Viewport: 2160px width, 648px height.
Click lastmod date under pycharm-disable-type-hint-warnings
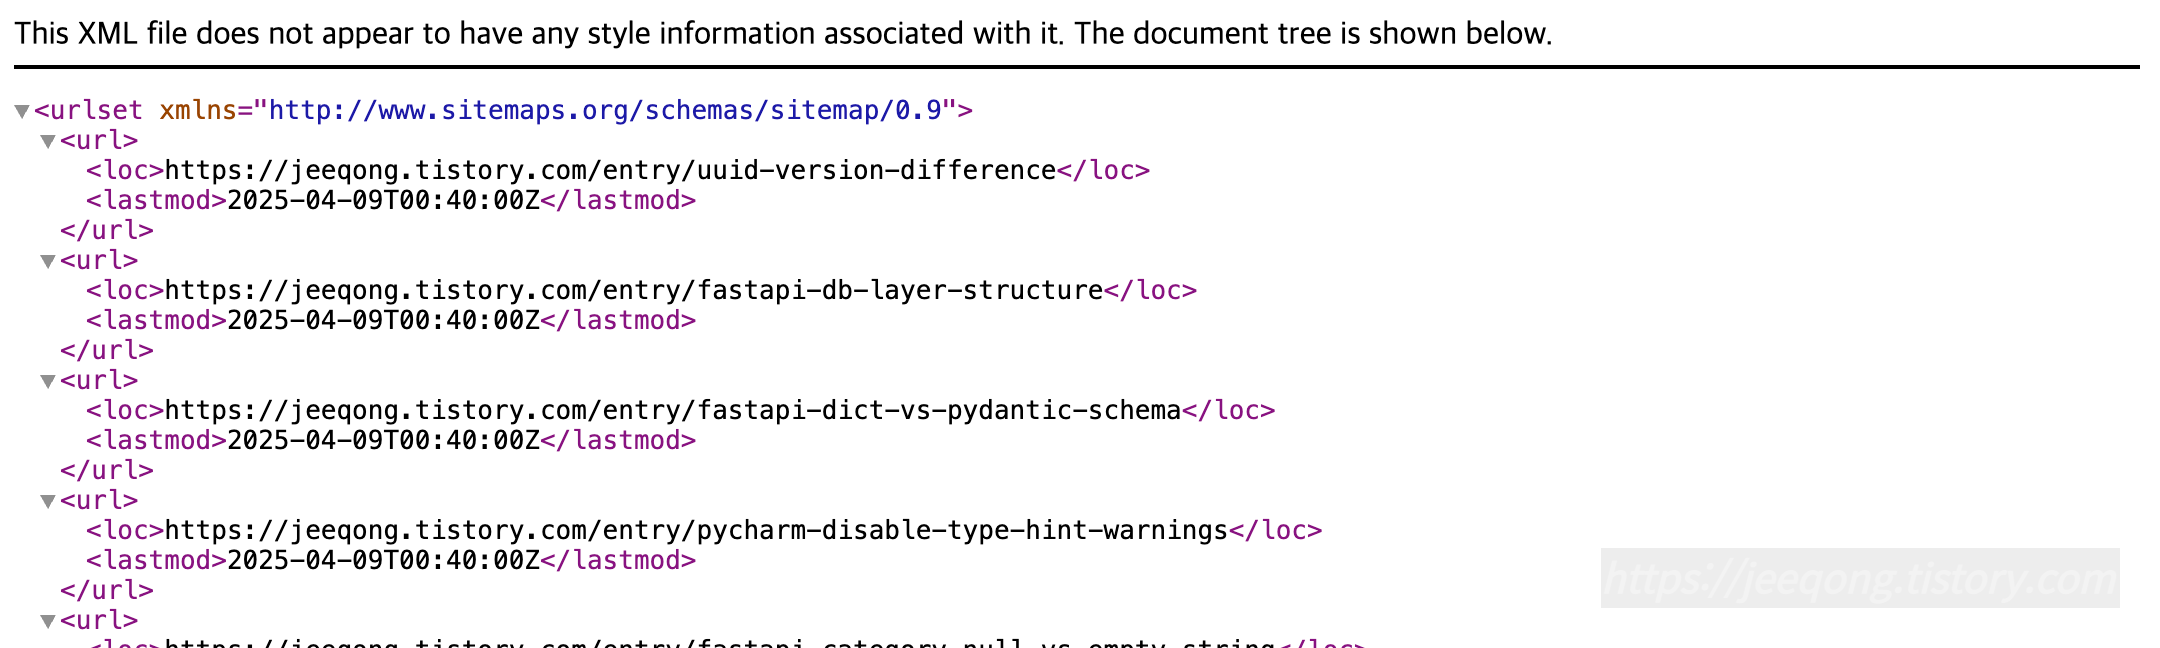384,560
